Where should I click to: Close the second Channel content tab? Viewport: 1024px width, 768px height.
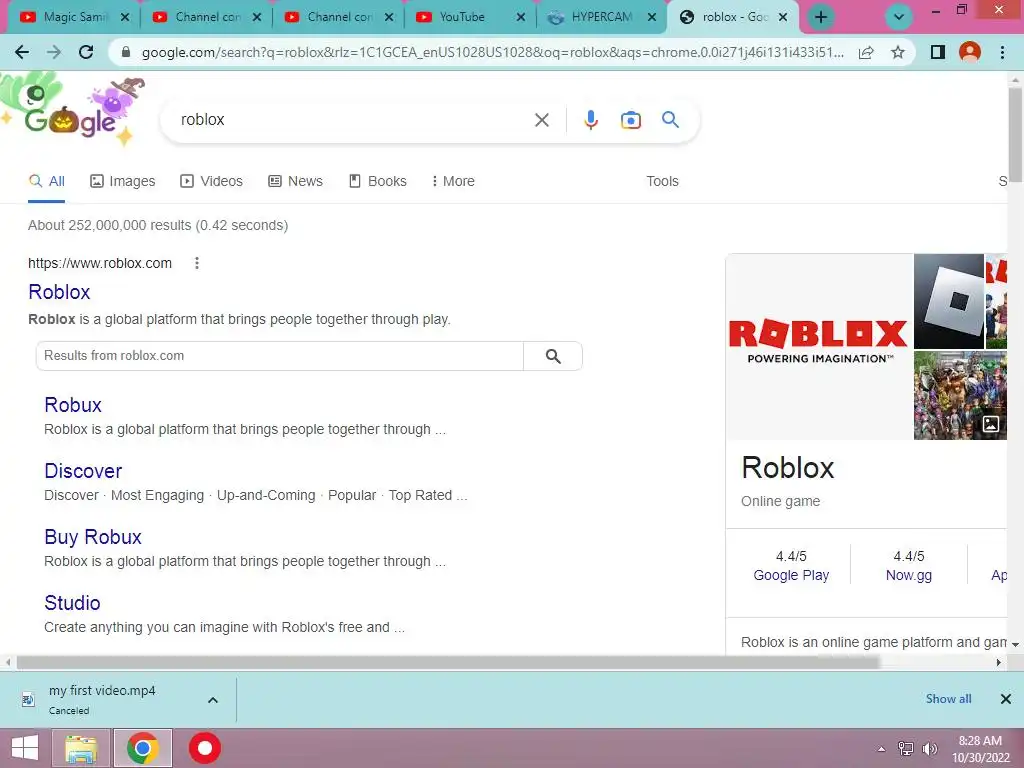tap(389, 18)
